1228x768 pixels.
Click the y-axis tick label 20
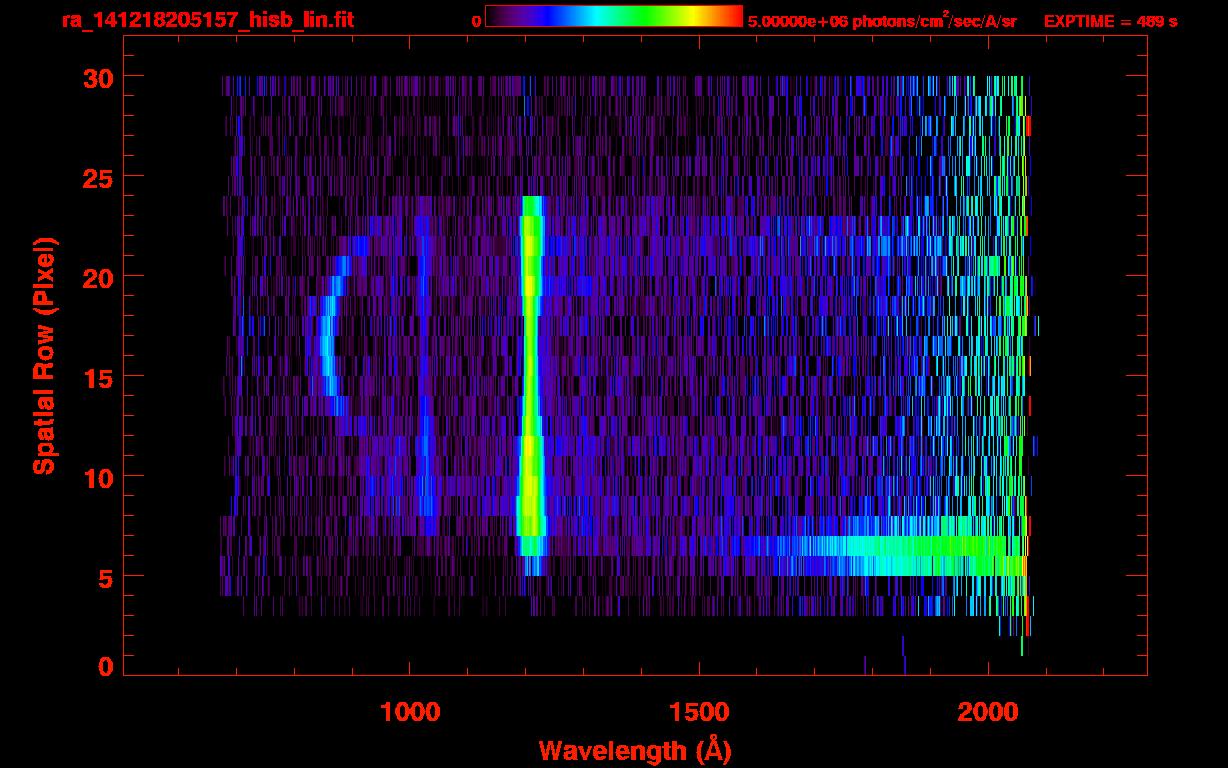[97, 277]
